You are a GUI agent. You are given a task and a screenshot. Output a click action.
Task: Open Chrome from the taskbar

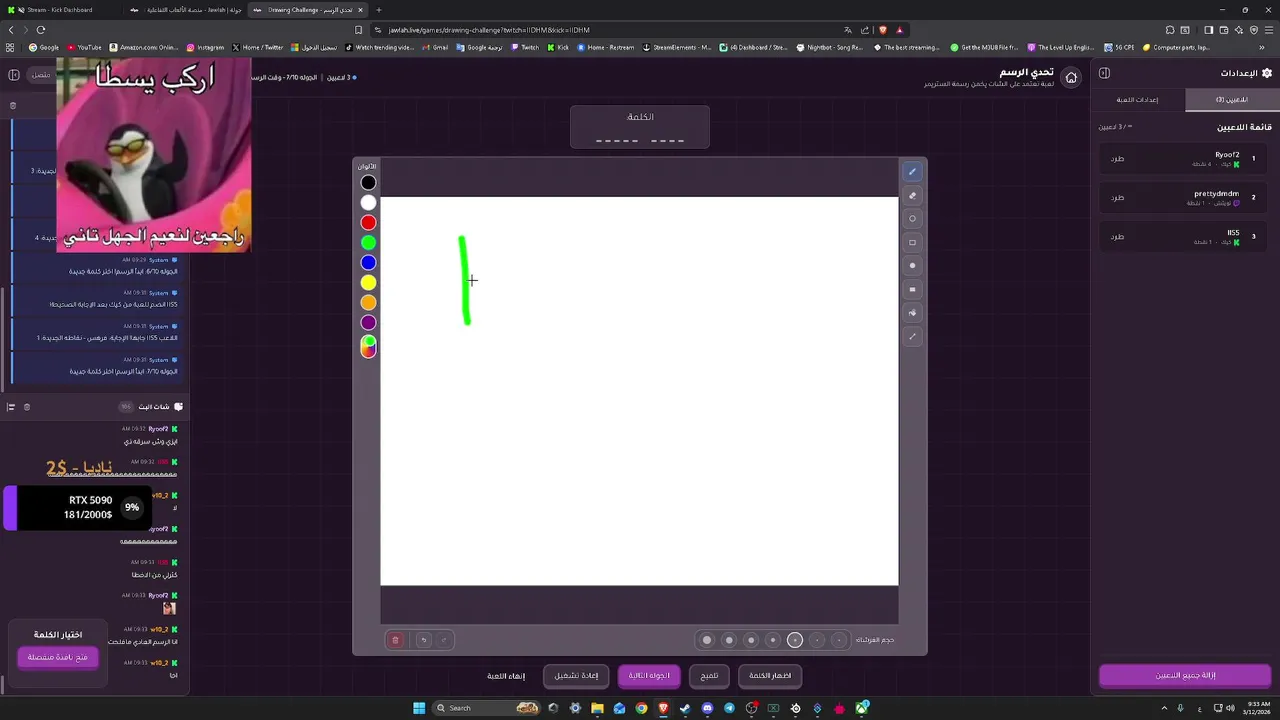(641, 708)
